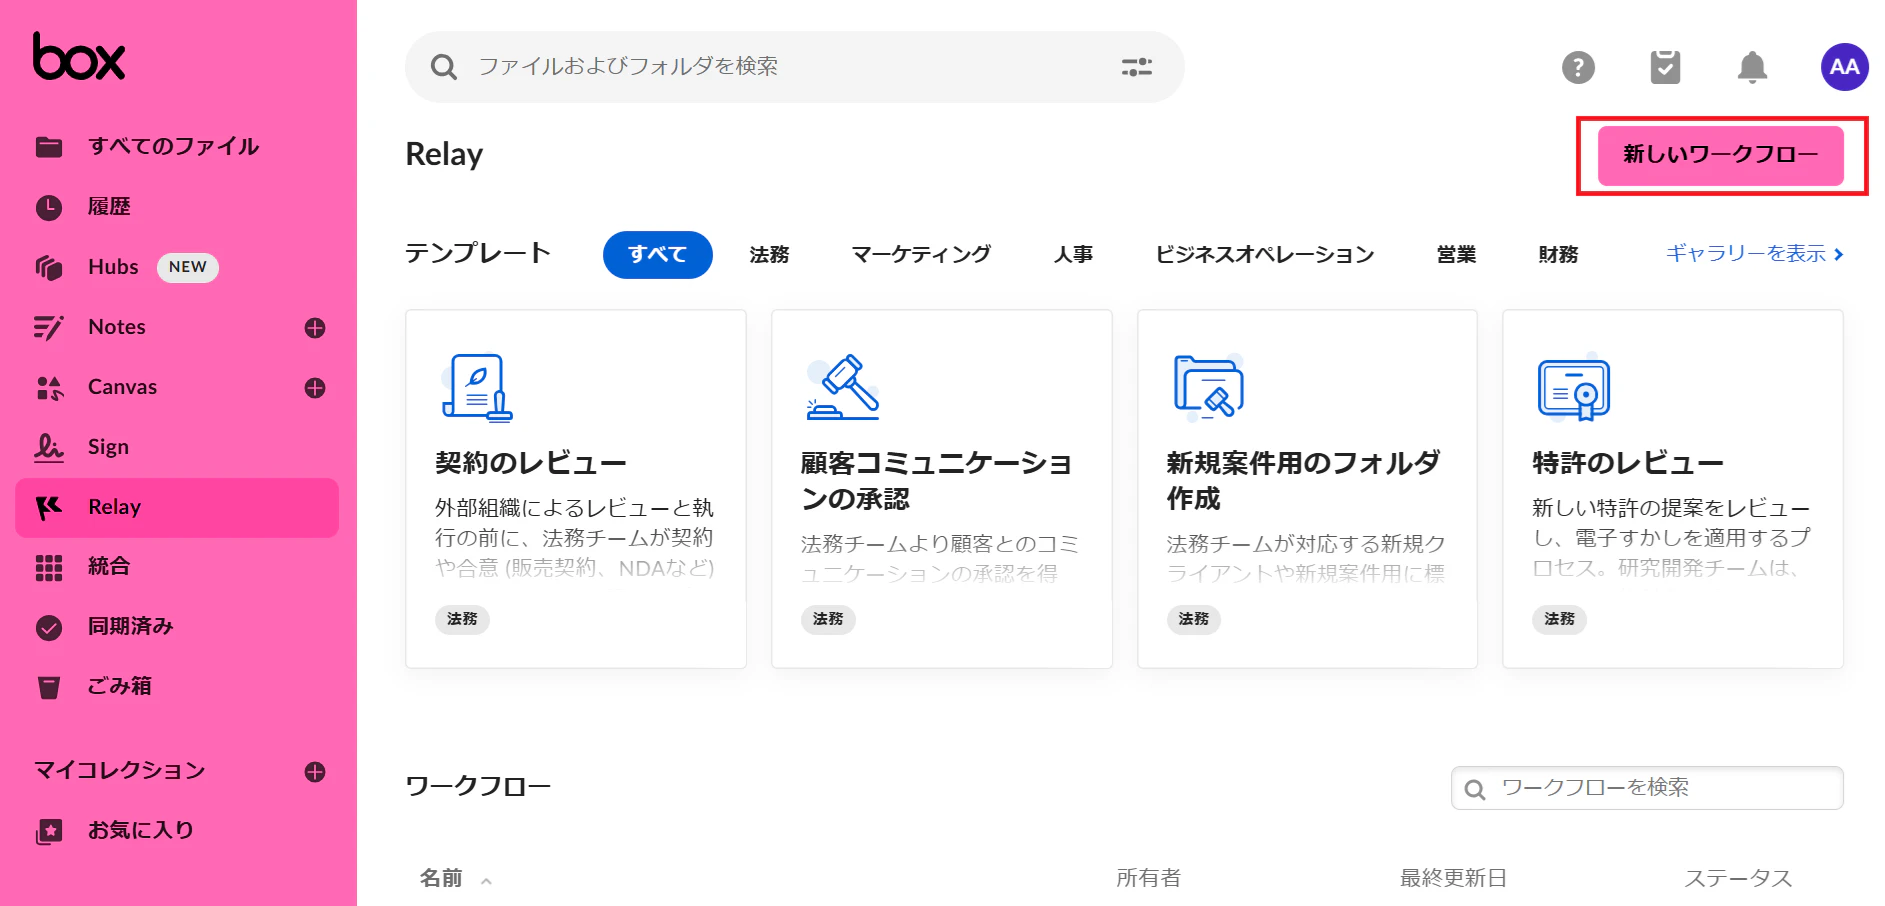Filter templates by 法務 tab
The image size is (1885, 906).
(769, 255)
